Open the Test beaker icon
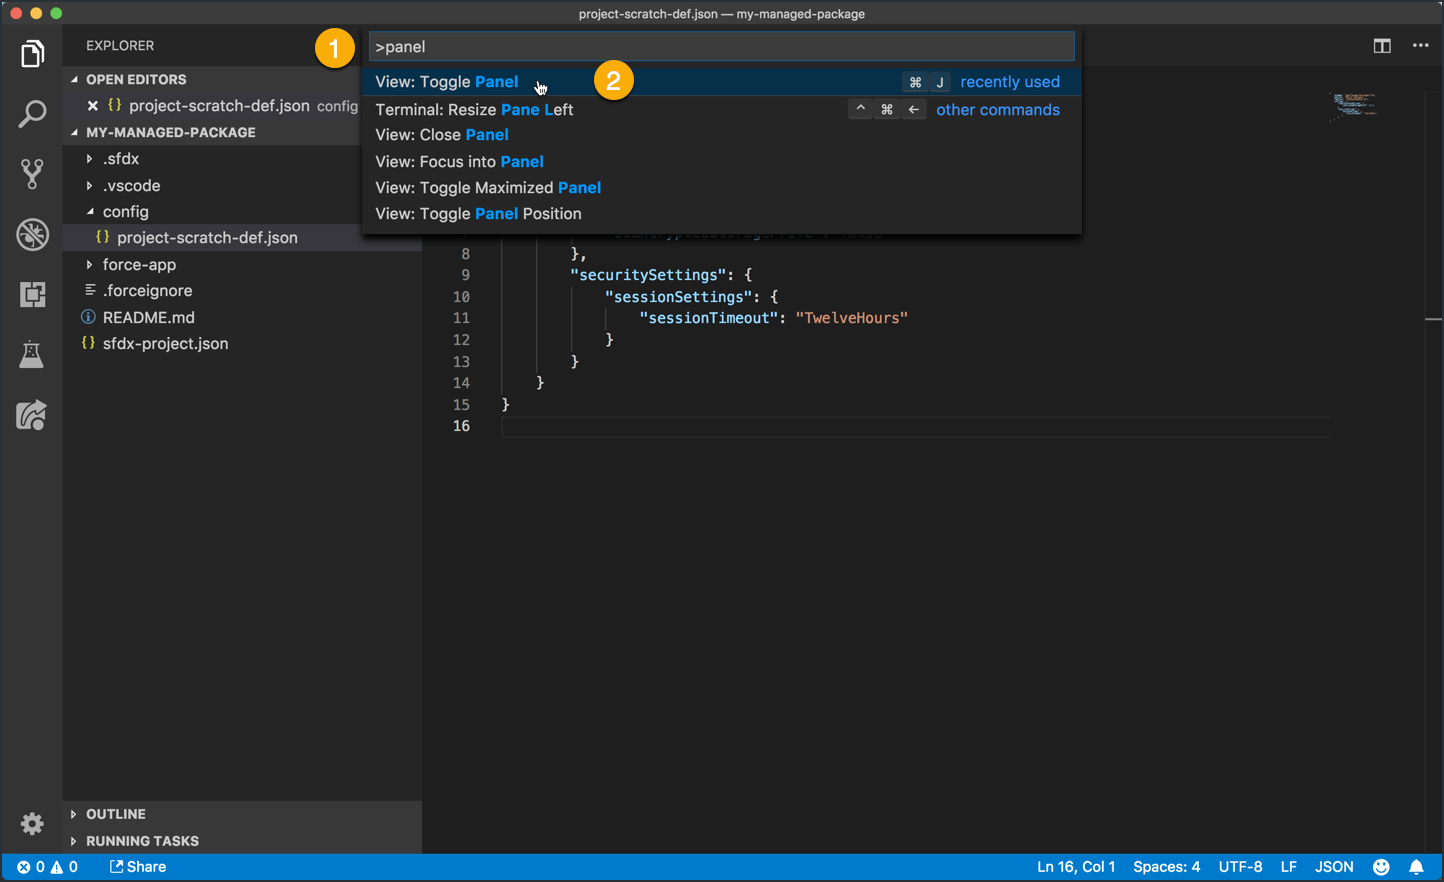 32,355
